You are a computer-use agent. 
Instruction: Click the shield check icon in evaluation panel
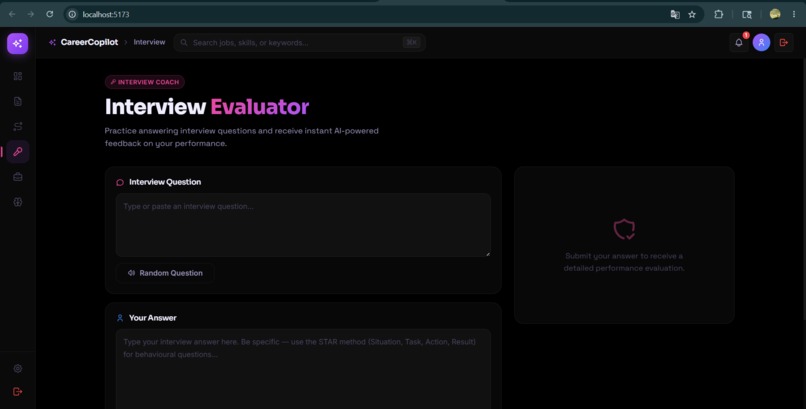624,229
